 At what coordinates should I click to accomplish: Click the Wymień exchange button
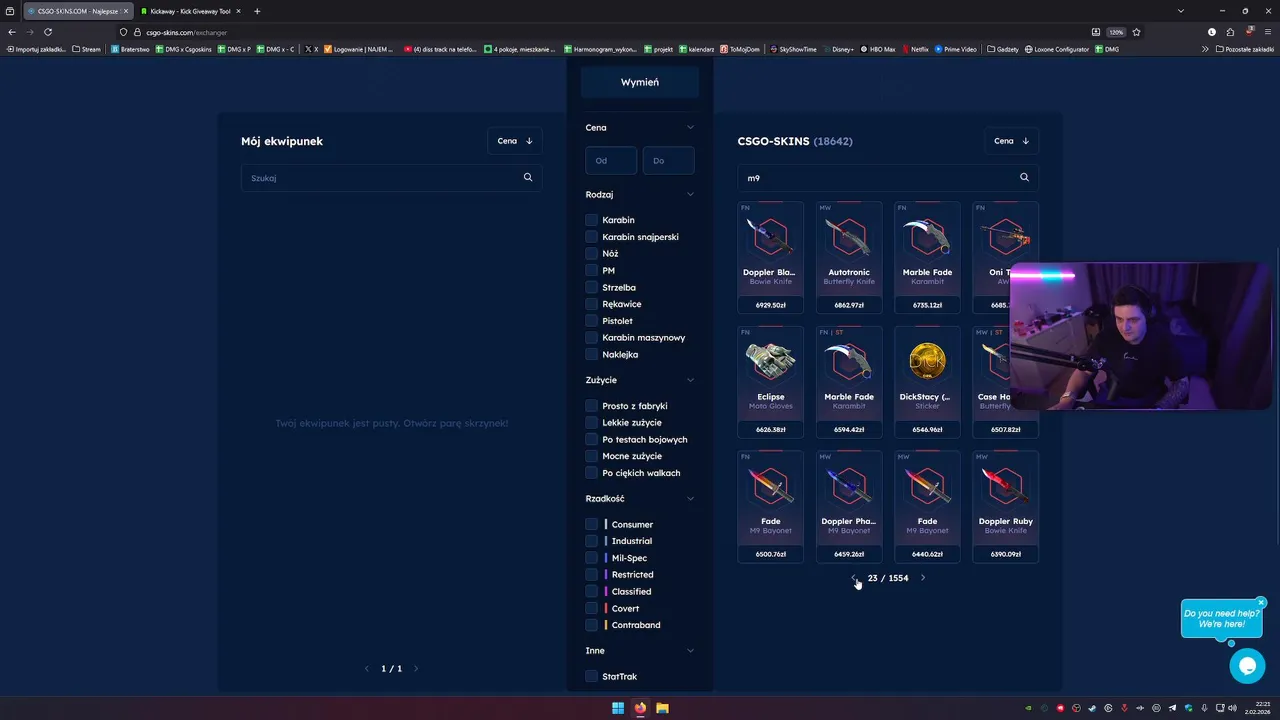[640, 82]
